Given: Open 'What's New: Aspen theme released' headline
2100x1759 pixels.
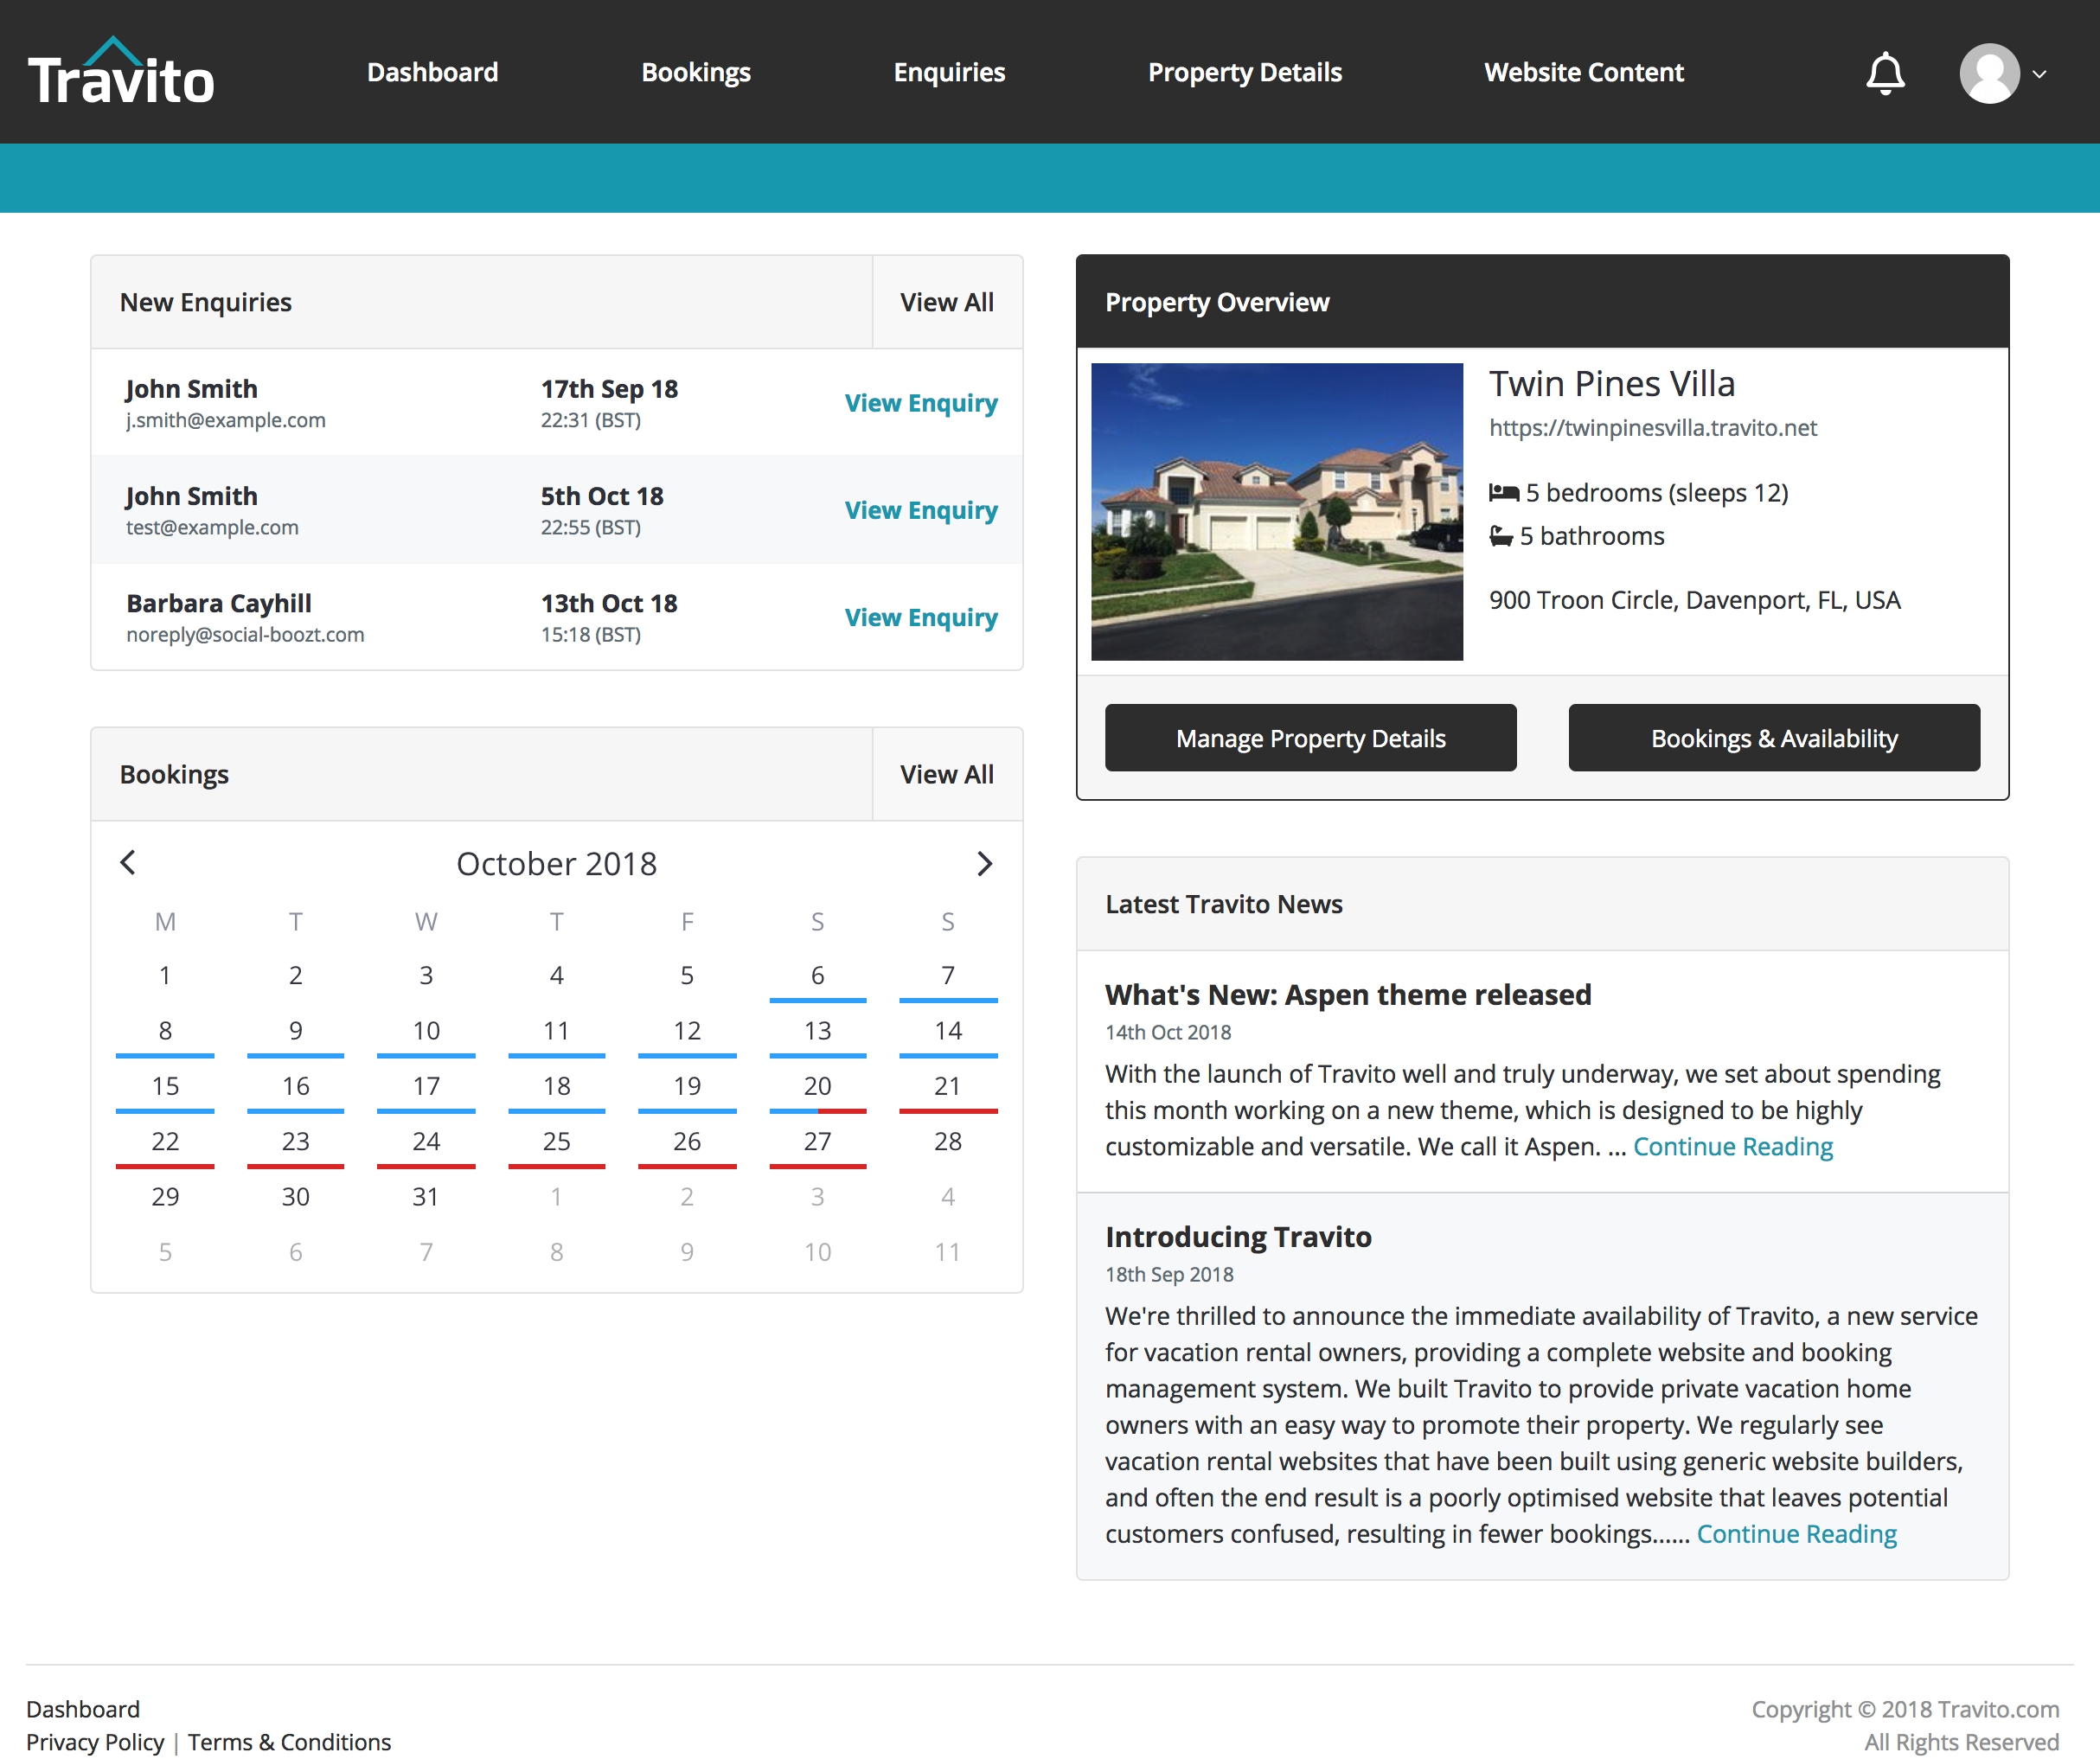Looking at the screenshot, I should (x=1348, y=994).
